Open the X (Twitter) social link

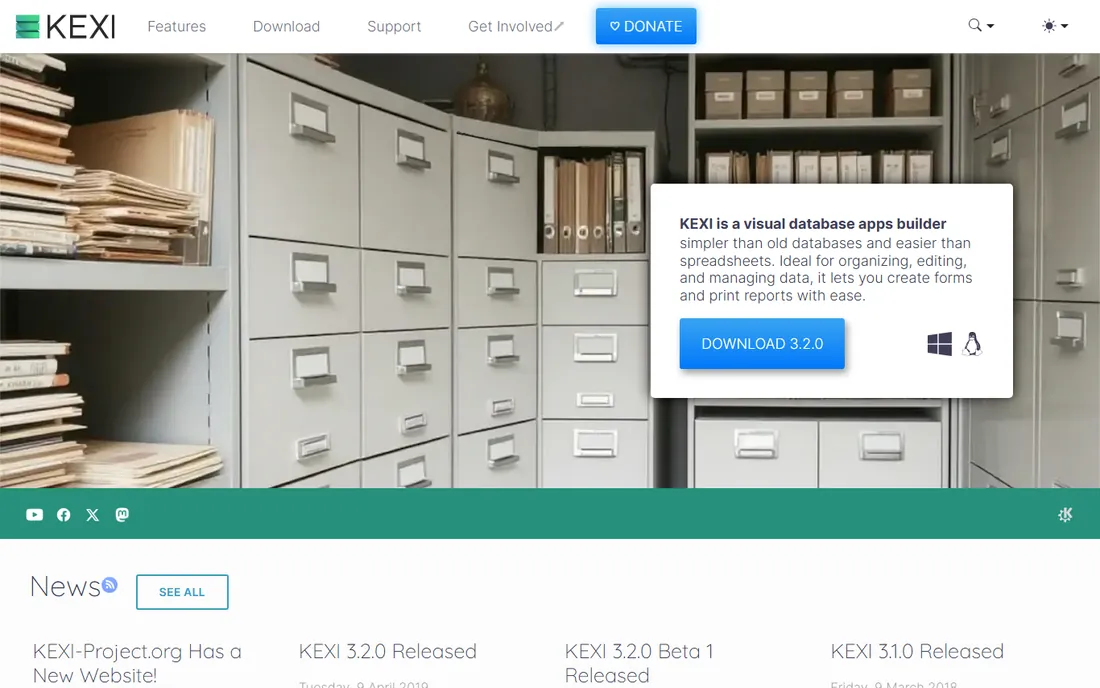[93, 515]
